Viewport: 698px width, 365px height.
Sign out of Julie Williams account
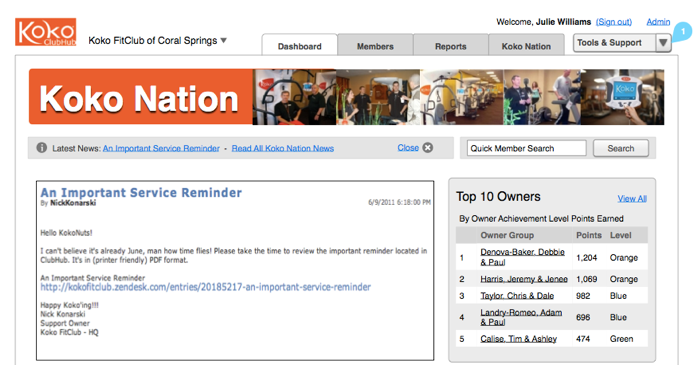[614, 22]
